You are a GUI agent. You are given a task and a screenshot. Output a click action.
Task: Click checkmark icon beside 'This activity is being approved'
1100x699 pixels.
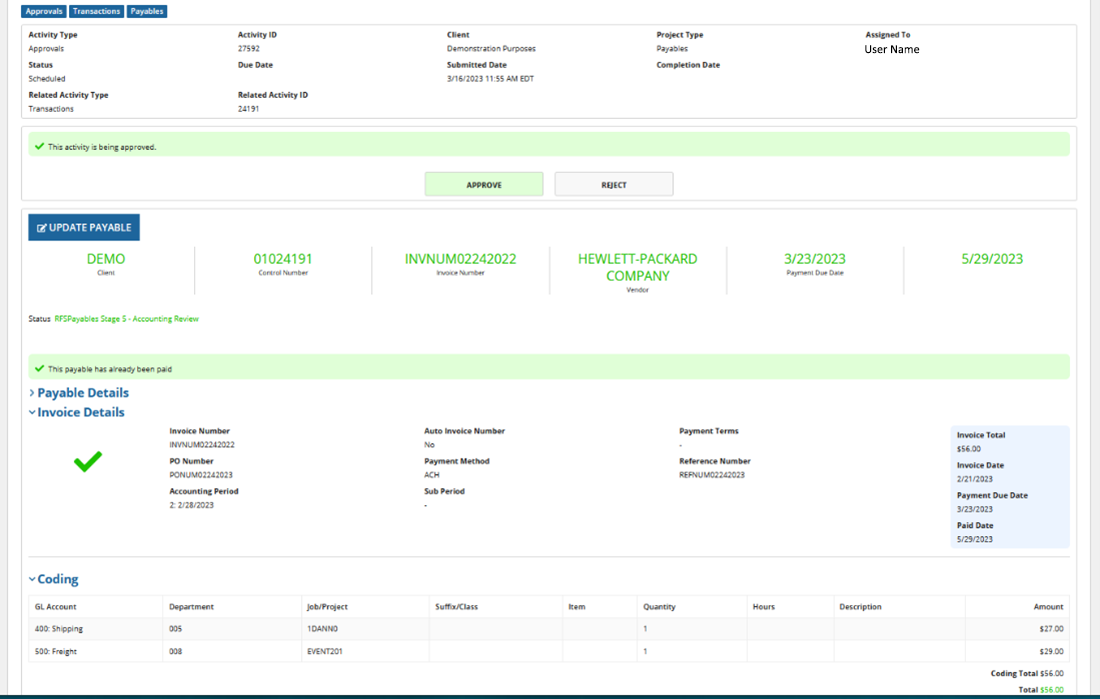coord(39,146)
